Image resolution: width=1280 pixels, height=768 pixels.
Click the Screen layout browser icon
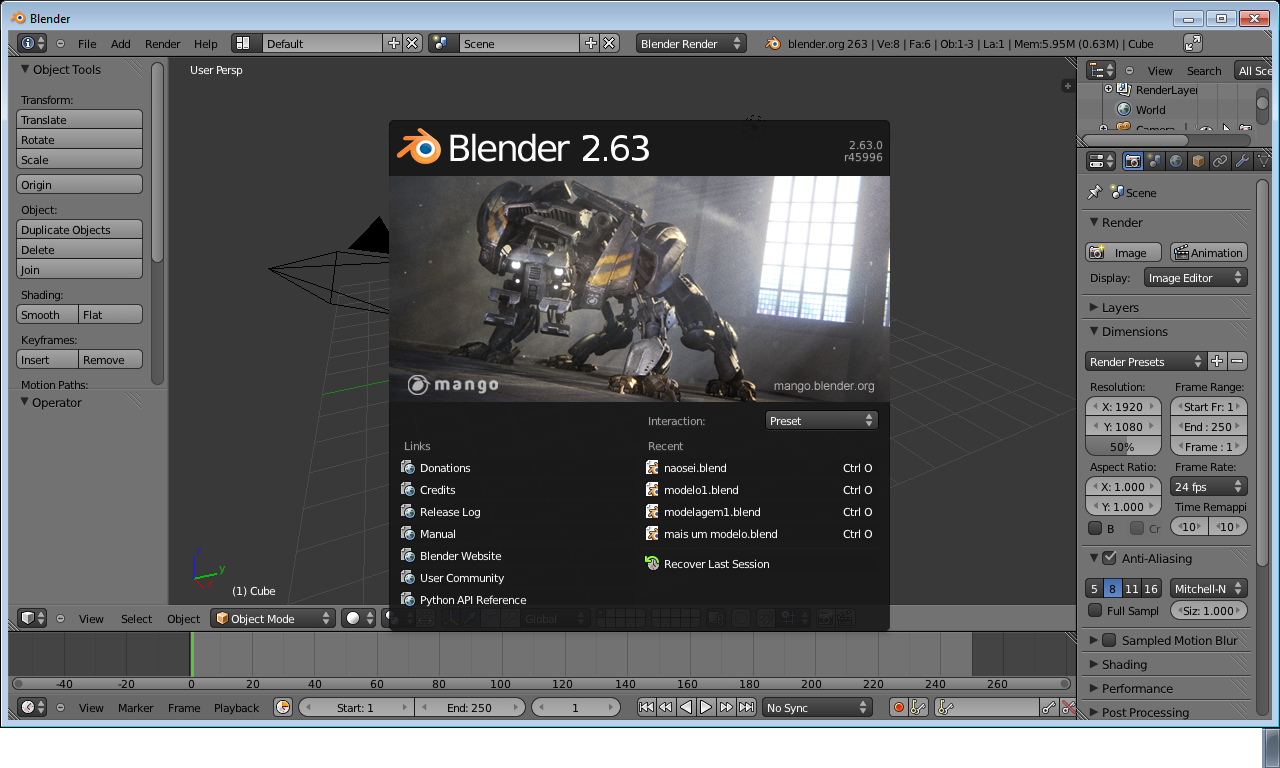(244, 43)
